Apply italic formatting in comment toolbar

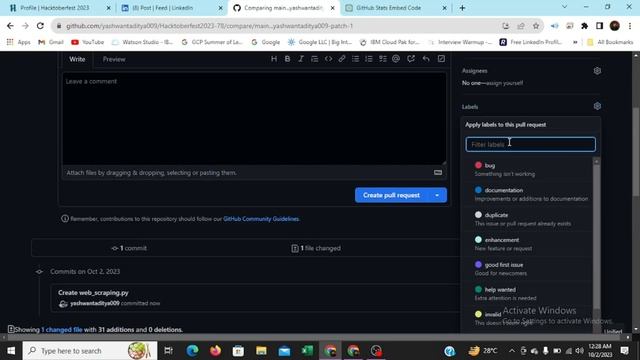[x=301, y=59]
